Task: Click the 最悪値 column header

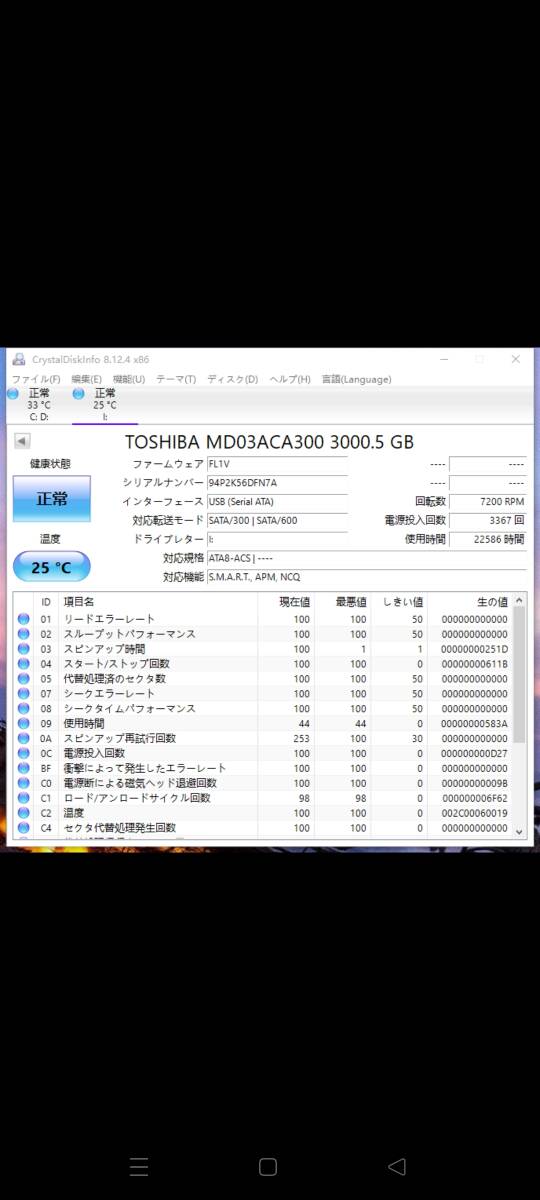Action: pyautogui.click(x=343, y=602)
